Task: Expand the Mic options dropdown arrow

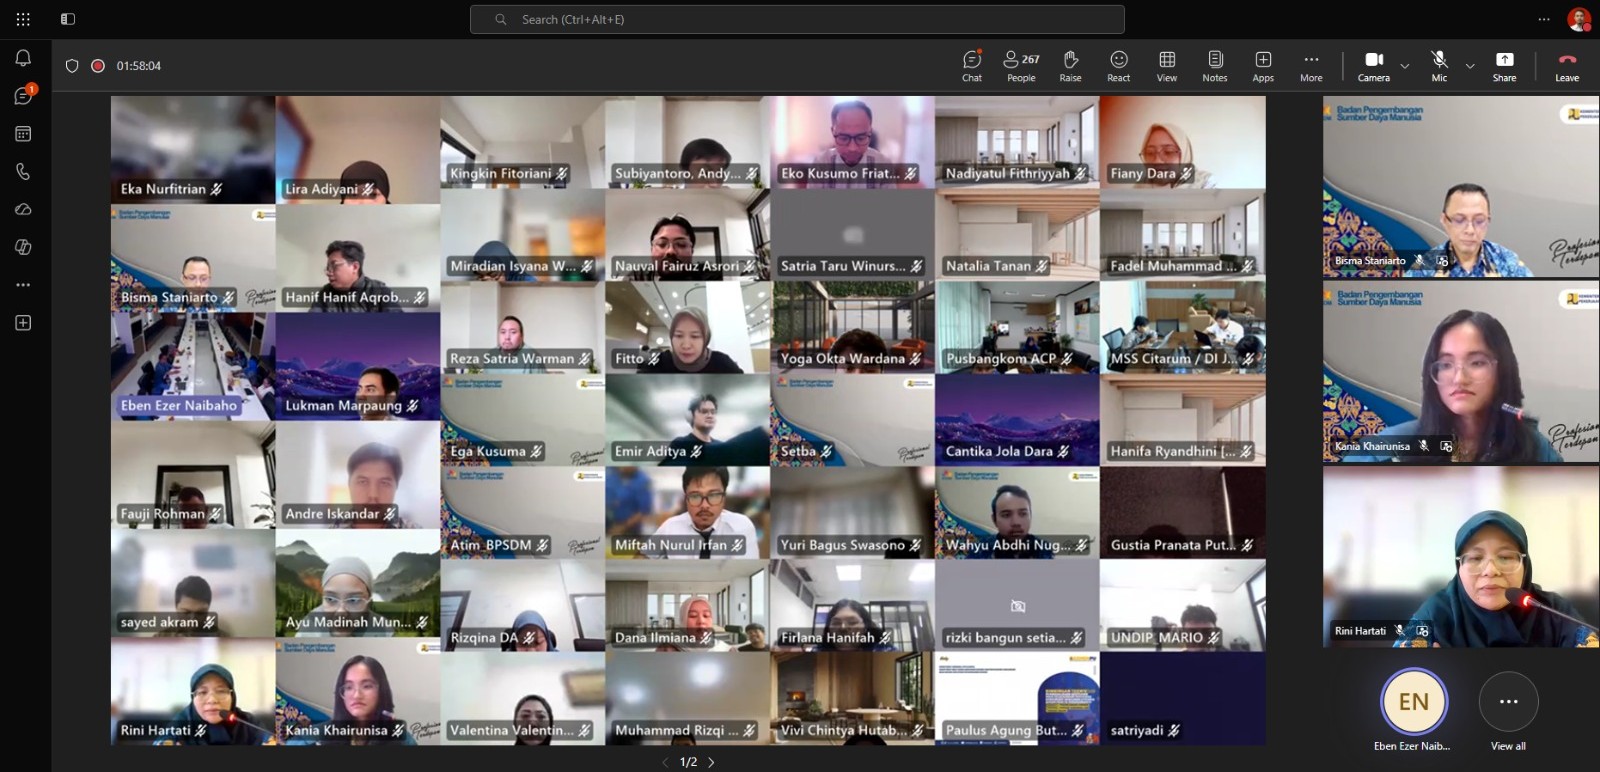Action: click(1470, 66)
